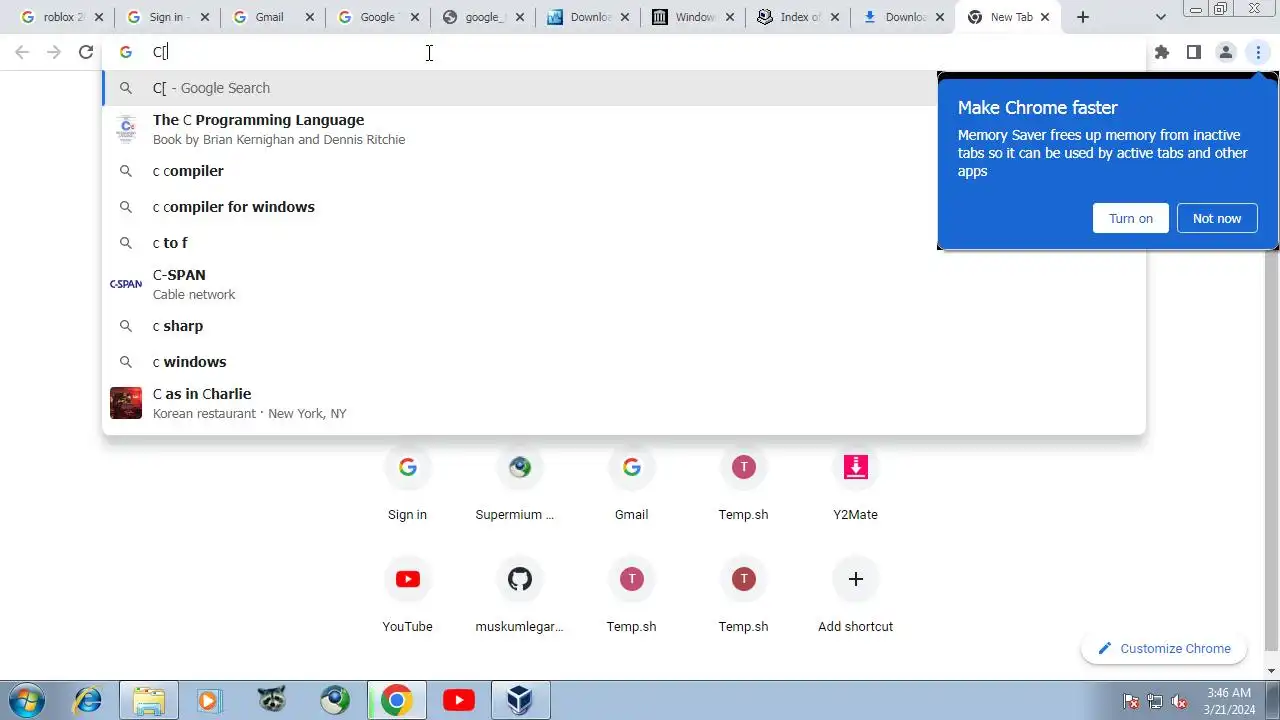The width and height of the screenshot is (1280, 720).
Task: Open the Chrome three-dot menu
Action: (1258, 52)
